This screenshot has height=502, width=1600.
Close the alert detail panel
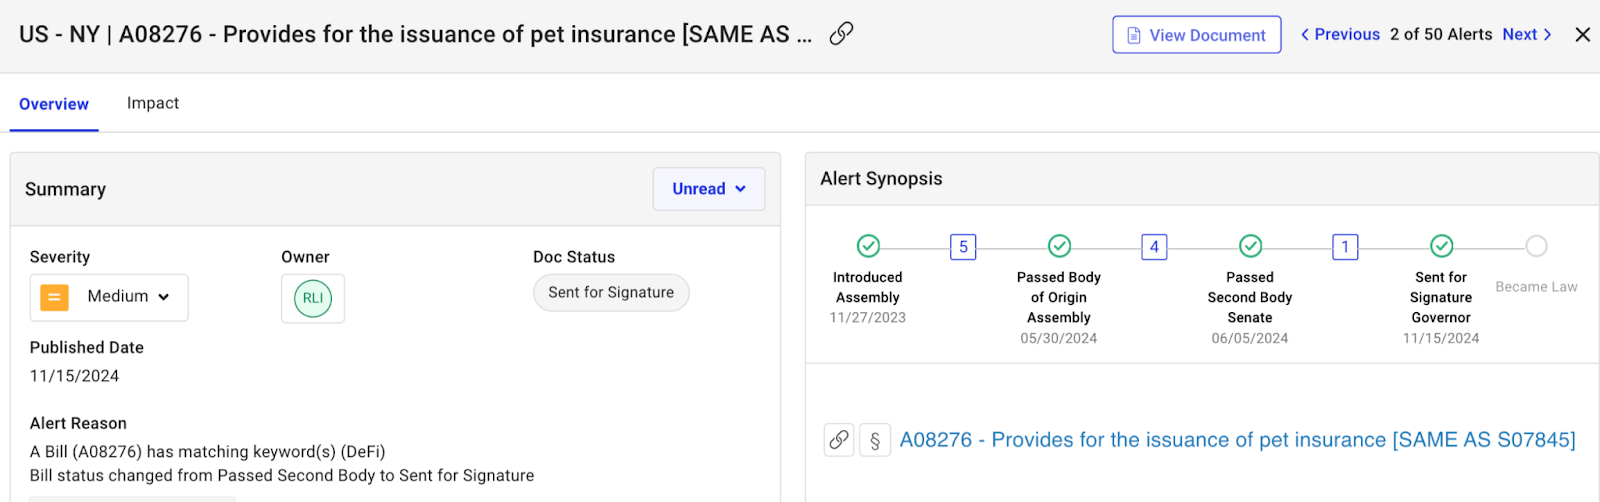point(1582,35)
